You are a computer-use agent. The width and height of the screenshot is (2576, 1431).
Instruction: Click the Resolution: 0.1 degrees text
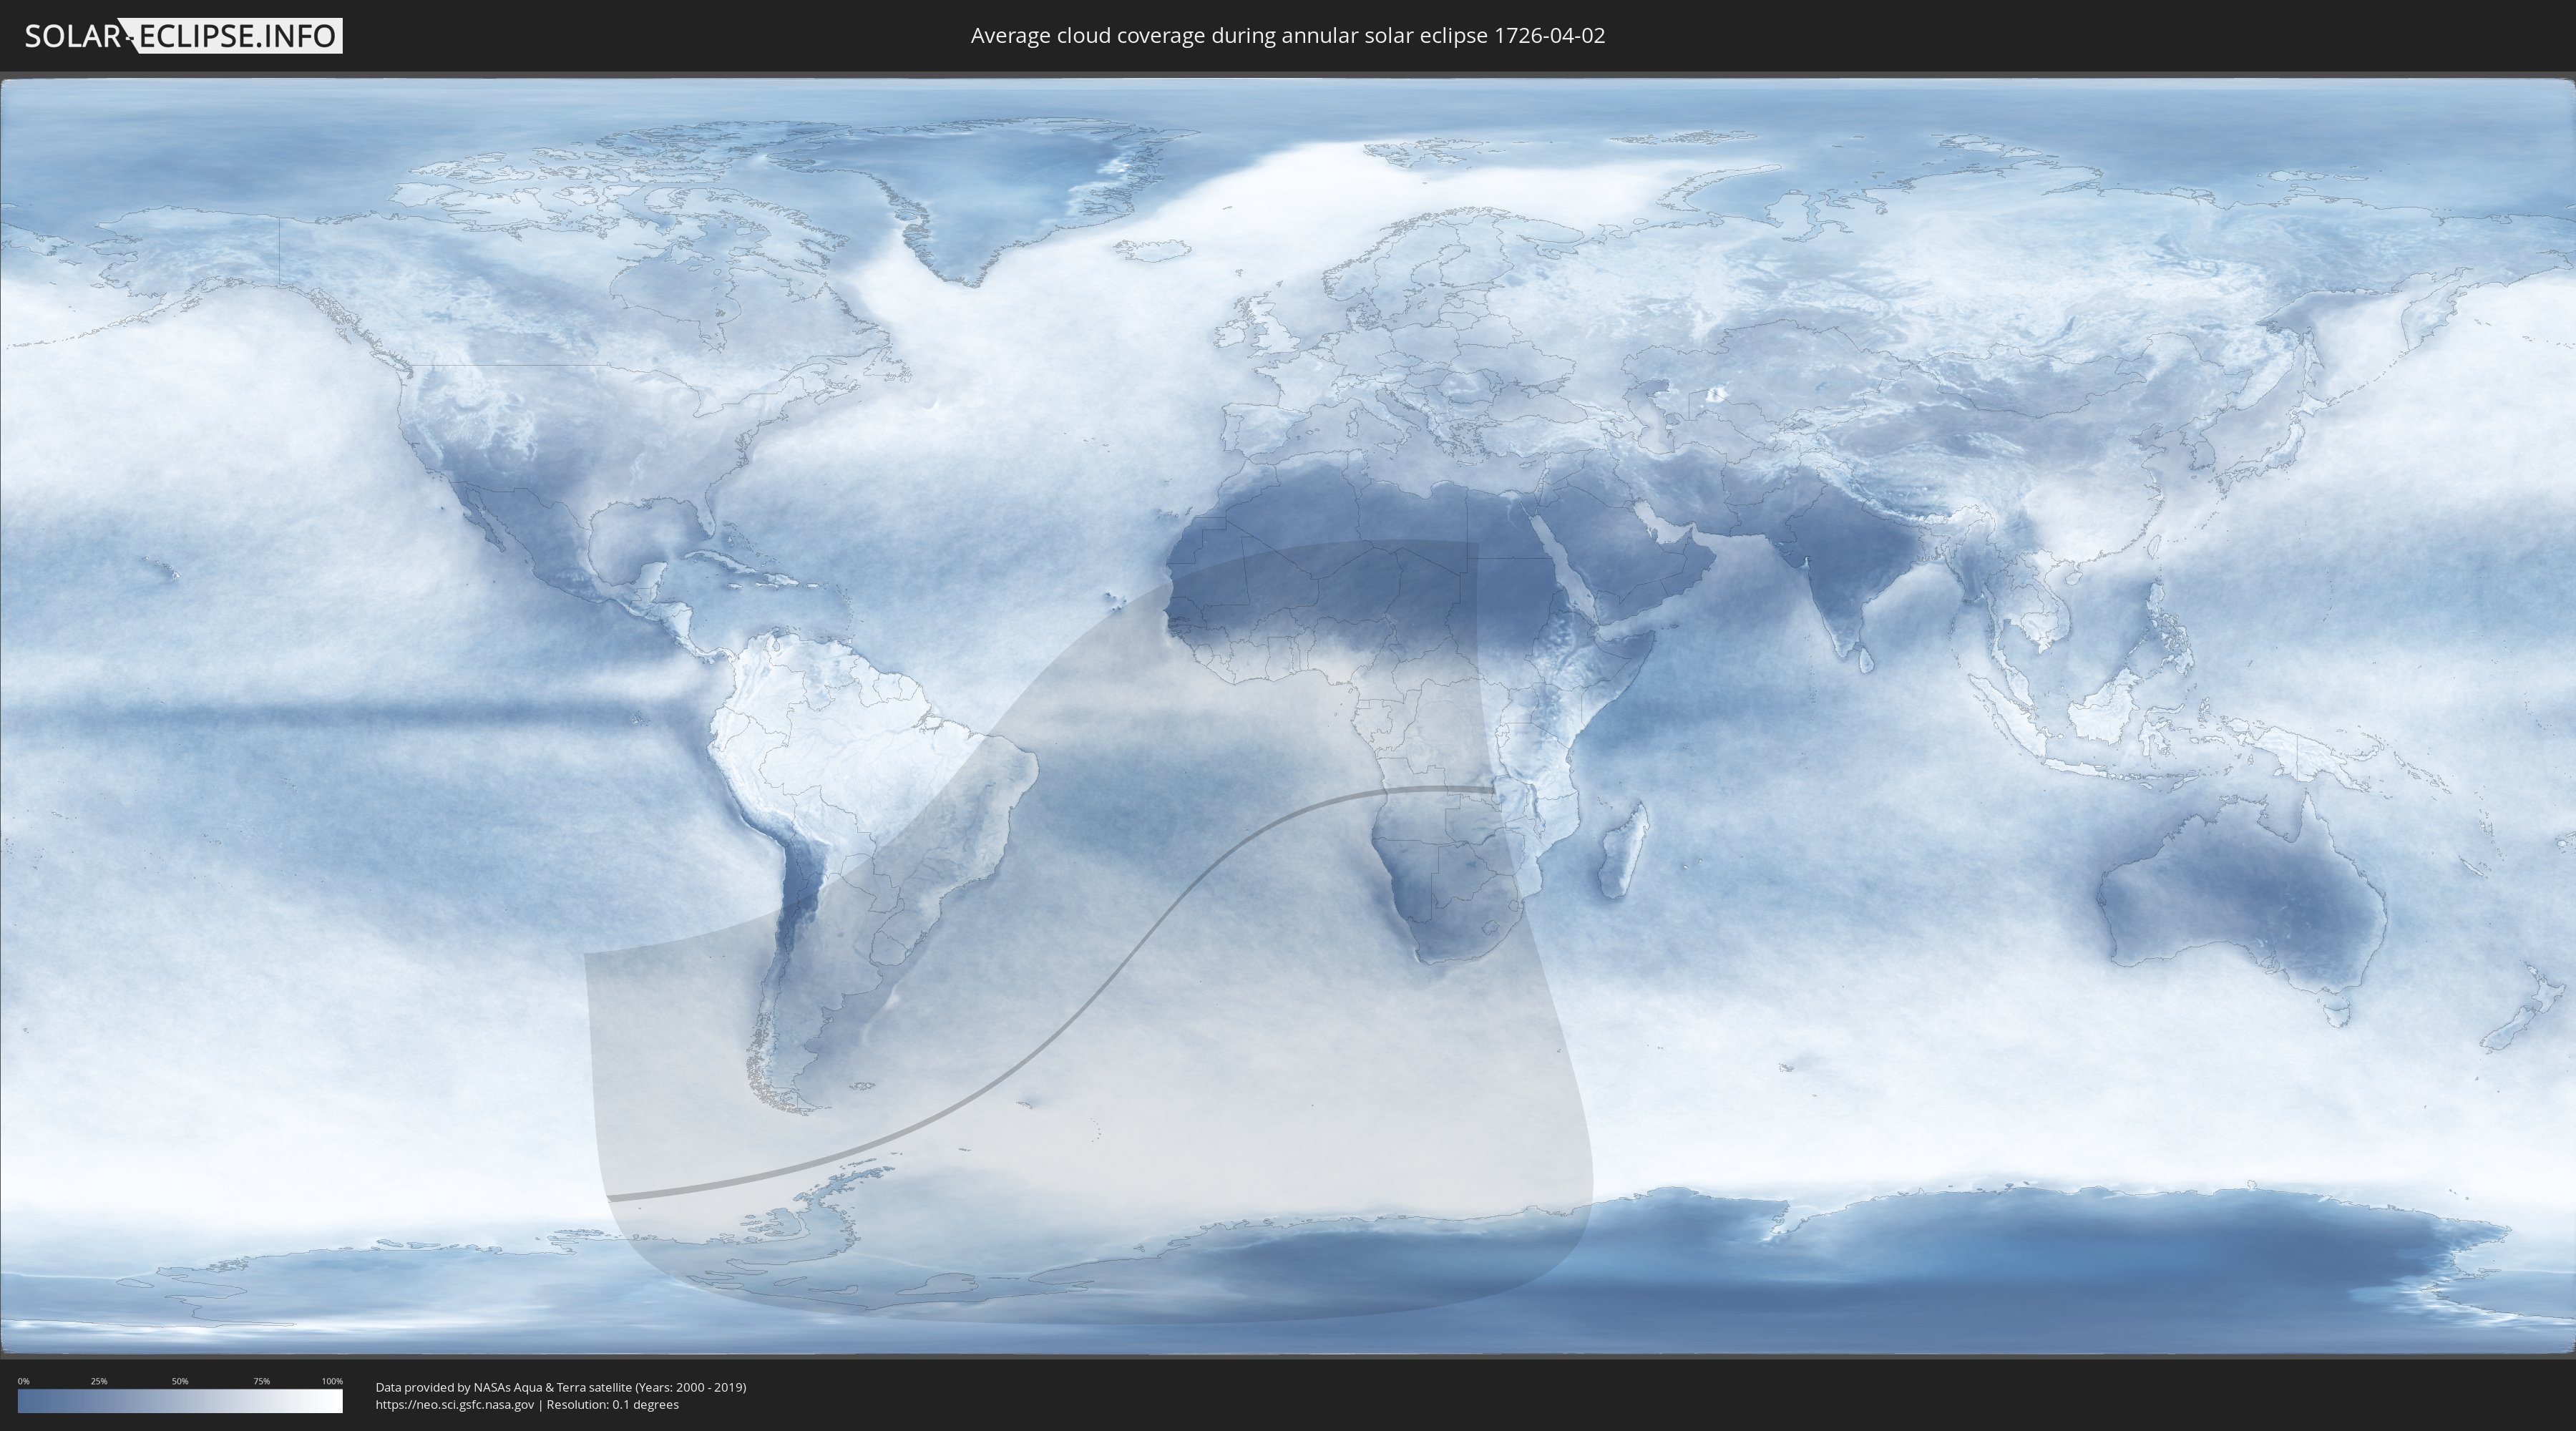pos(612,1404)
